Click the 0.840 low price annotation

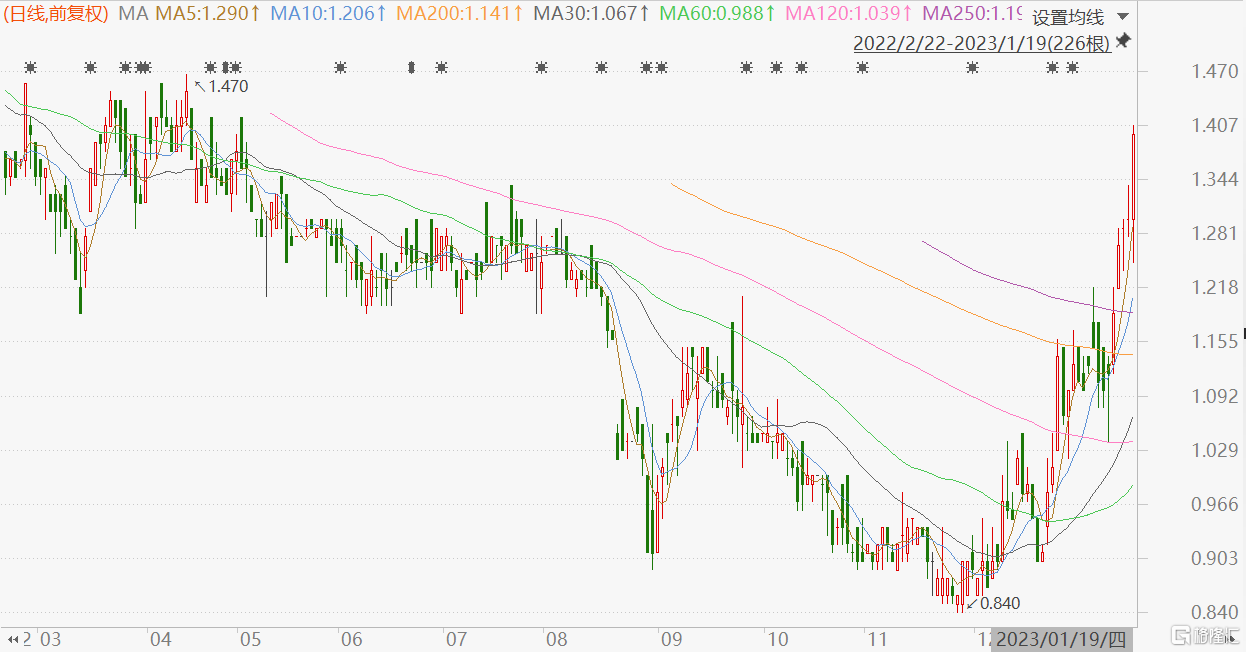point(999,603)
